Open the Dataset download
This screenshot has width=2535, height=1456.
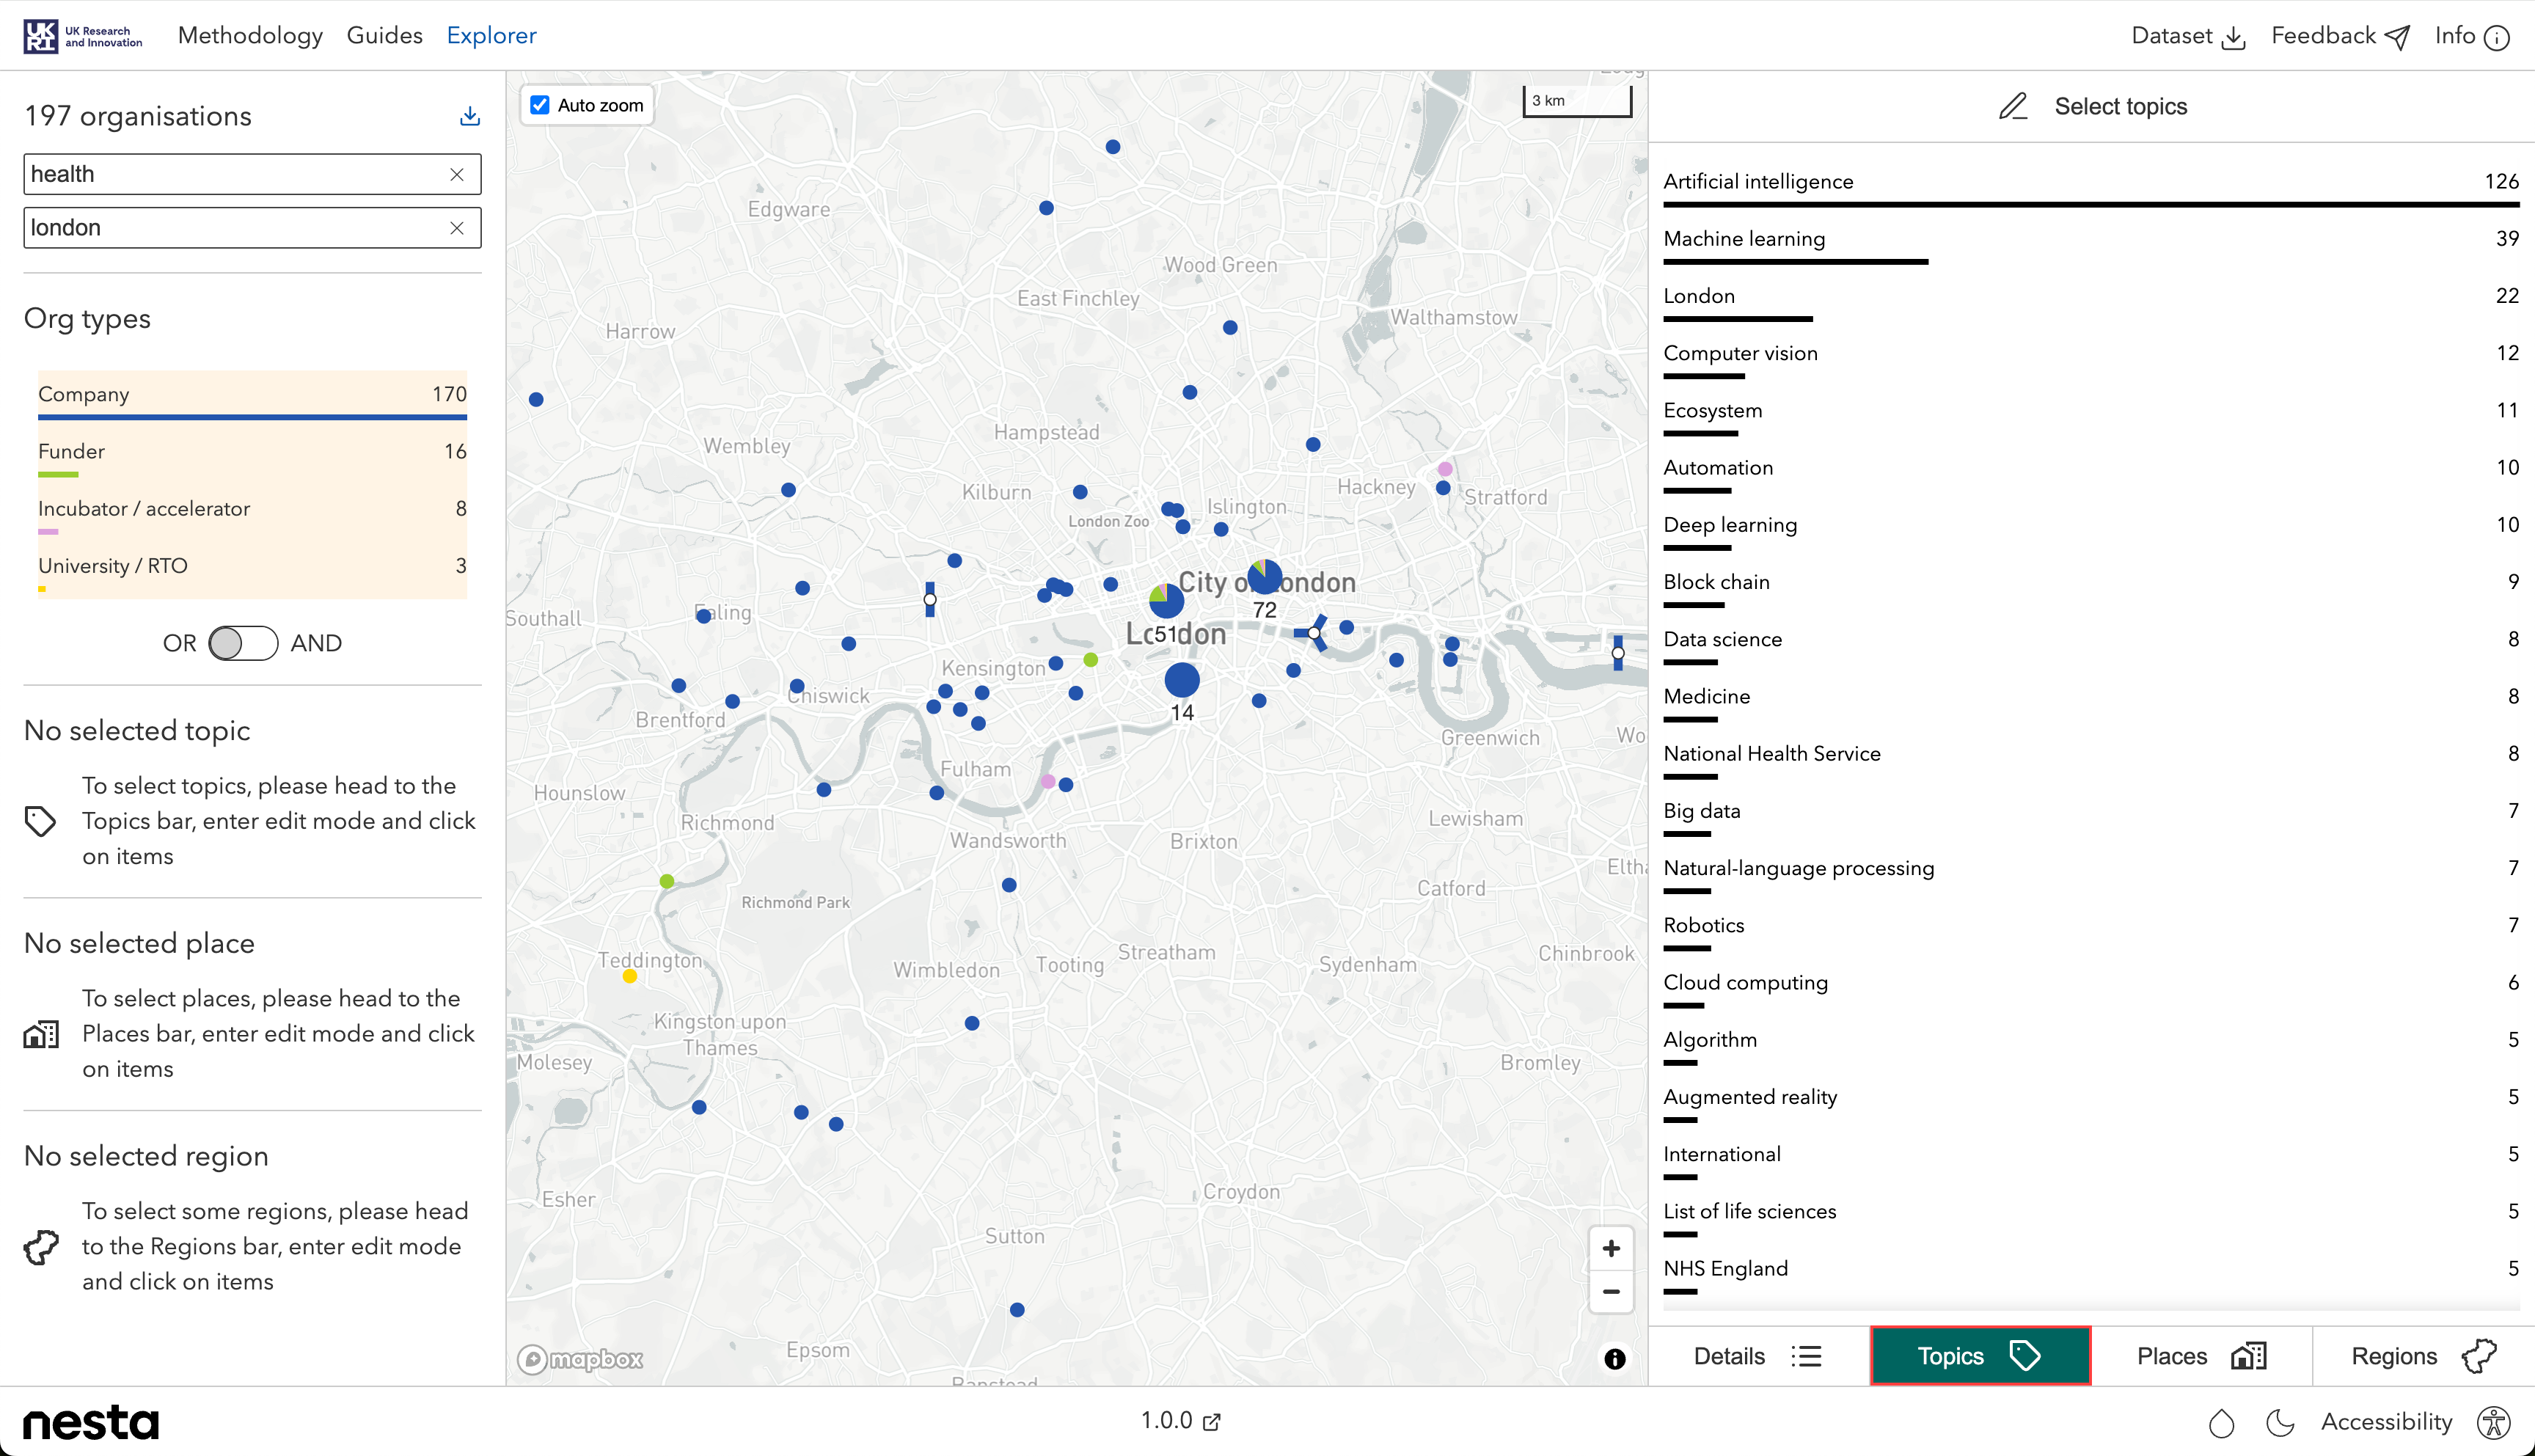[x=2188, y=36]
